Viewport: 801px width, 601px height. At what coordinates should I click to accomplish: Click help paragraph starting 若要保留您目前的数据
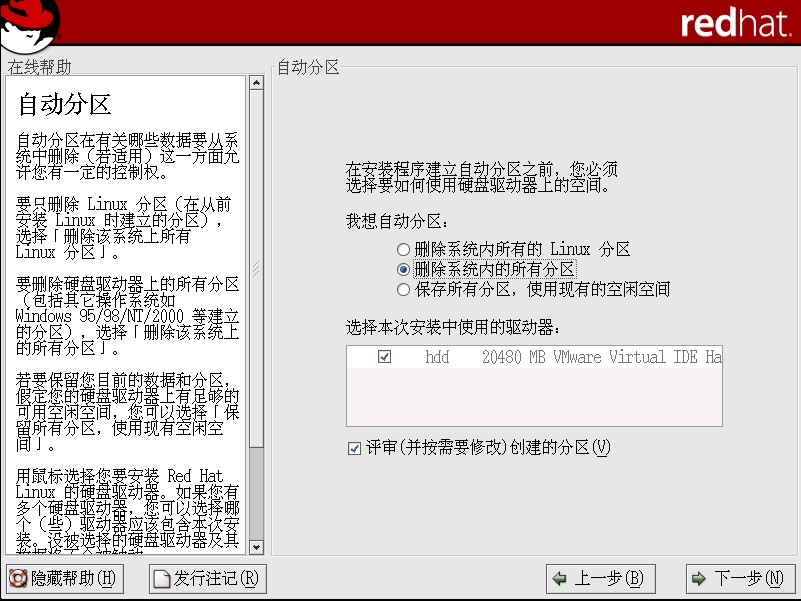click(x=127, y=412)
